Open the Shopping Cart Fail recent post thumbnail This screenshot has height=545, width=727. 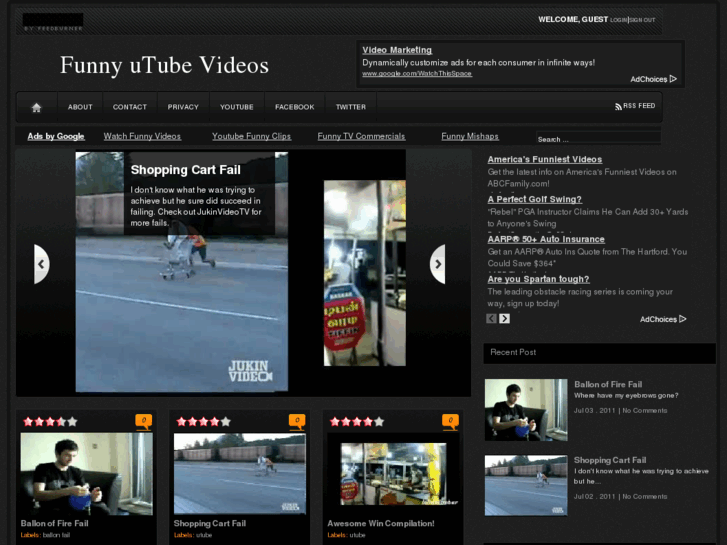pyautogui.click(x=526, y=485)
